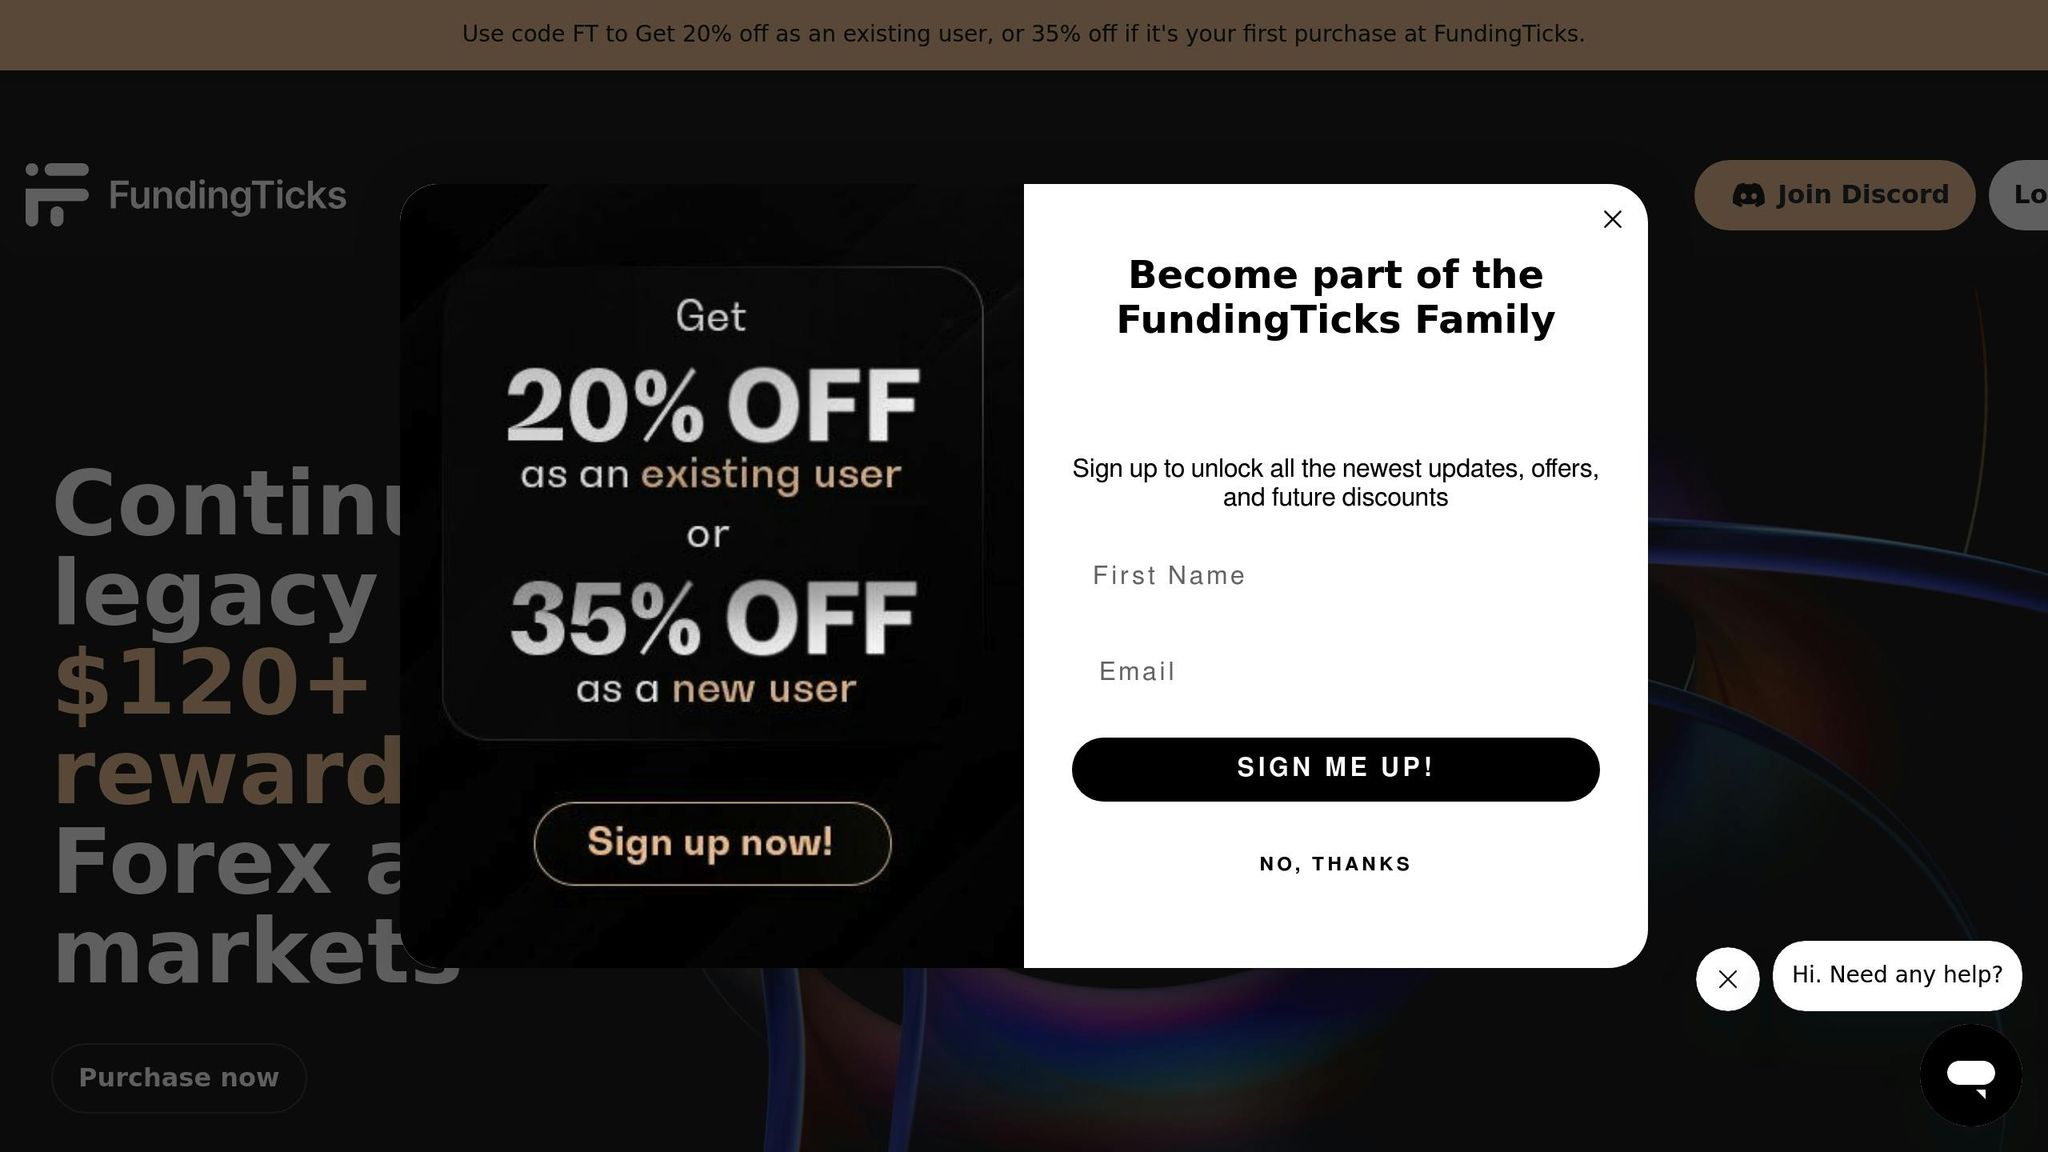Screen dimensions: 2048x1152
Task: Click the FundingTicks wordmark text
Action: point(227,195)
